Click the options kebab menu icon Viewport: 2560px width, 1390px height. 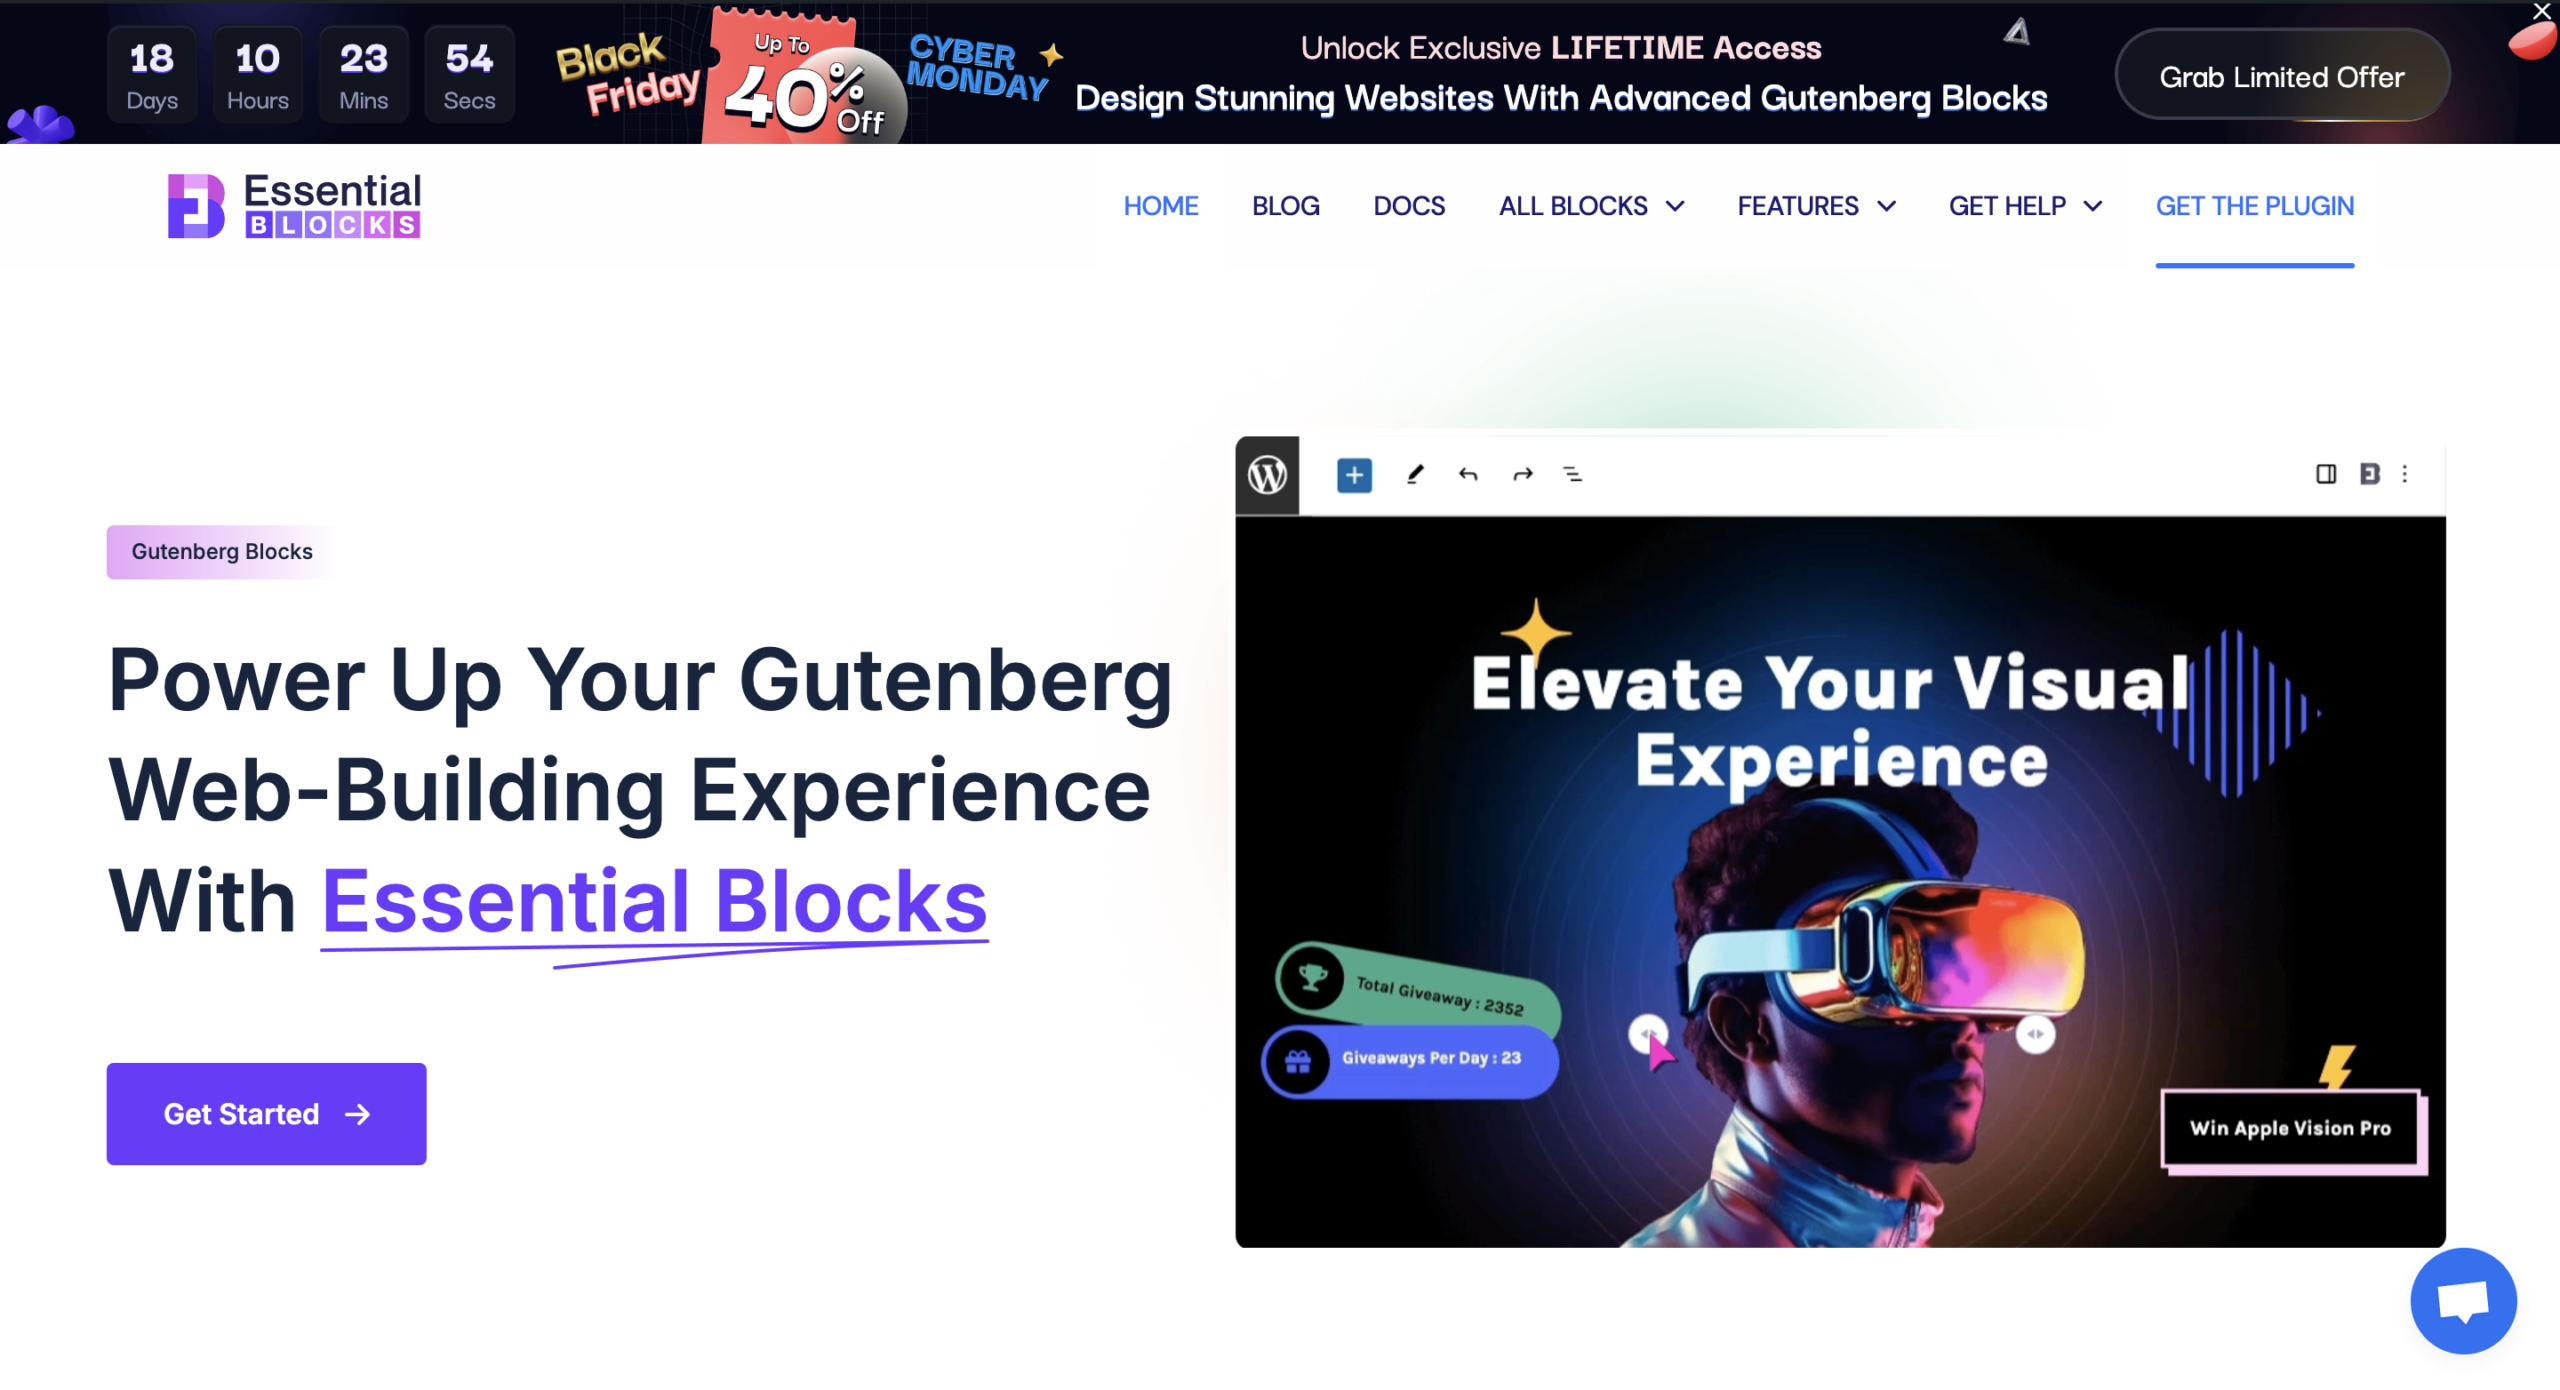click(x=2404, y=474)
